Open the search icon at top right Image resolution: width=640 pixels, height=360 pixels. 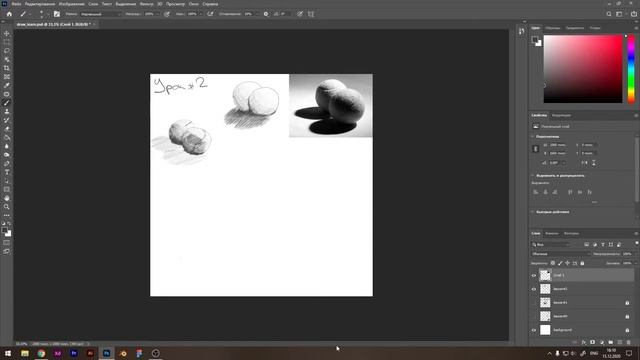coord(609,14)
